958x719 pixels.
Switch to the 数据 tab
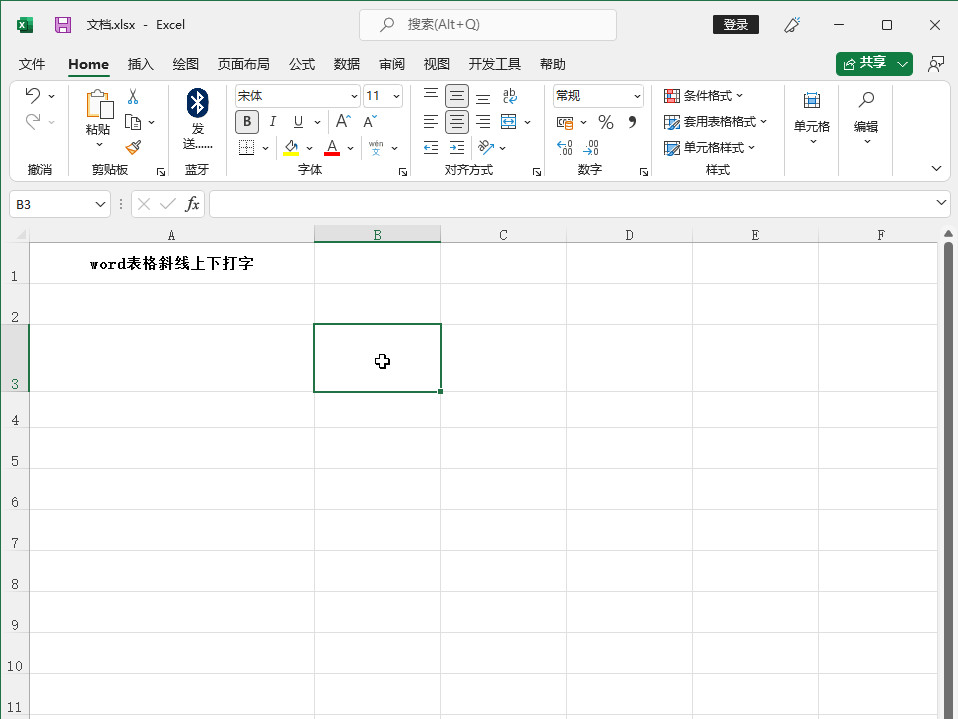[346, 64]
